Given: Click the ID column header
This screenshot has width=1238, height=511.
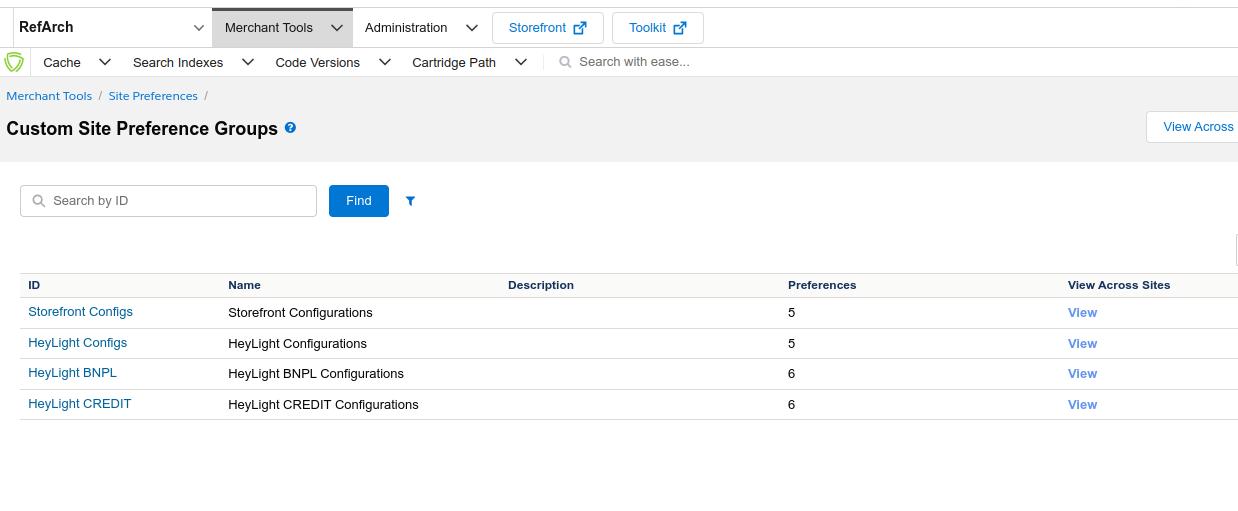Looking at the screenshot, I should (x=34, y=285).
